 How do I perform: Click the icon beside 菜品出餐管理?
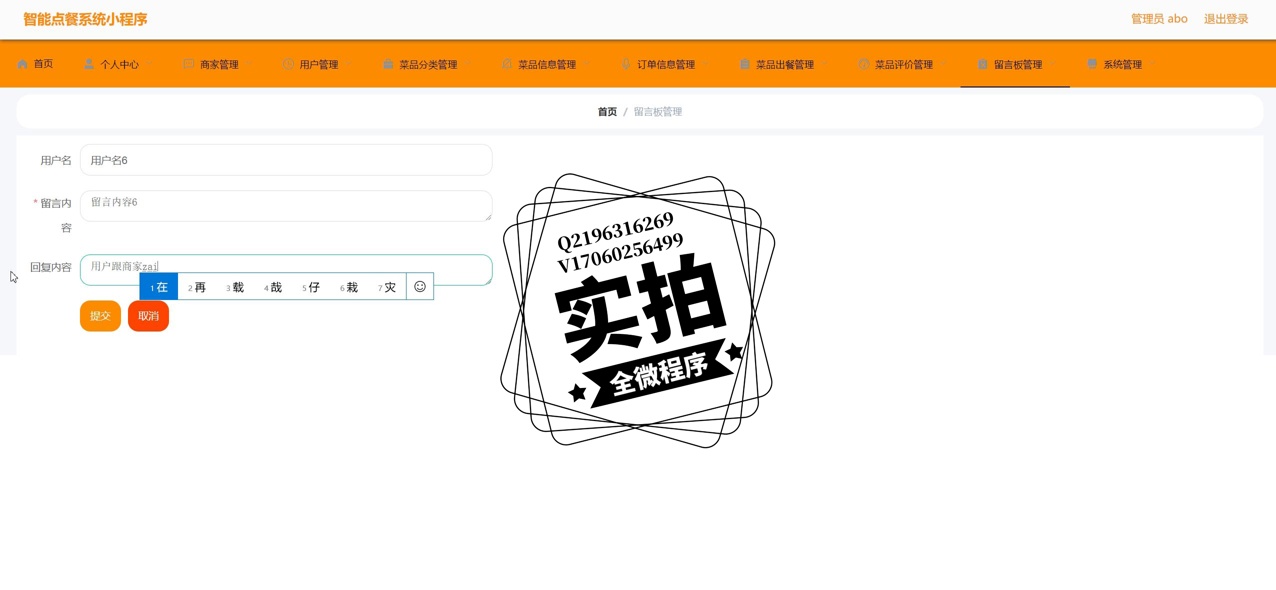pyautogui.click(x=745, y=64)
